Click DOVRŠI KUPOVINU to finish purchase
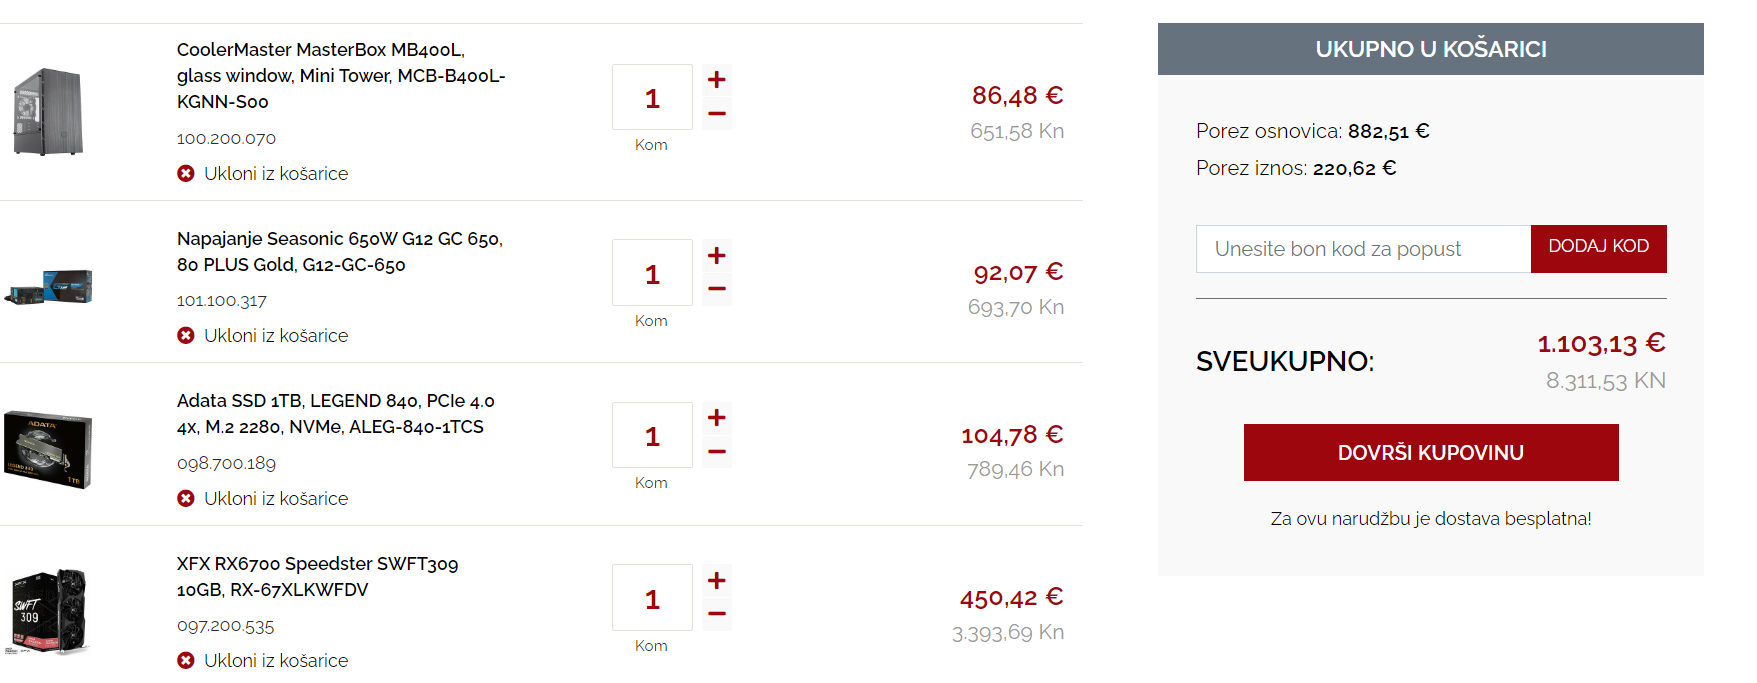 coord(1430,453)
